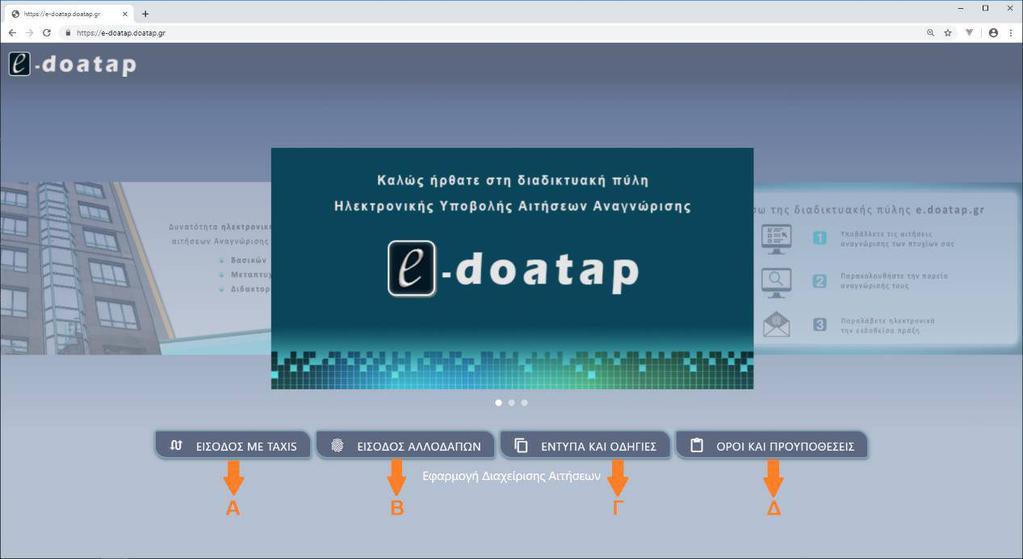The width and height of the screenshot is (1023, 559).
Task: Click the ΕΙΣΟΔΟΣ ΜΕ TAXIS button
Action: click(233, 446)
